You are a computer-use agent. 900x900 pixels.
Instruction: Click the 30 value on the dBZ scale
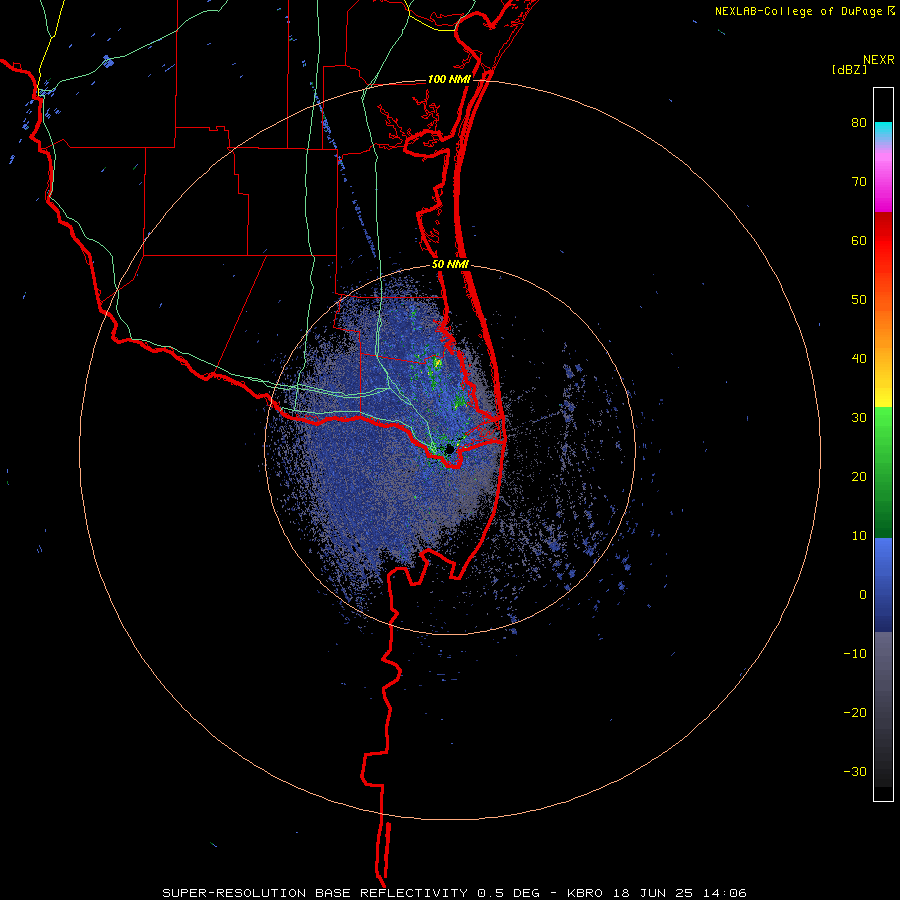[x=859, y=418]
